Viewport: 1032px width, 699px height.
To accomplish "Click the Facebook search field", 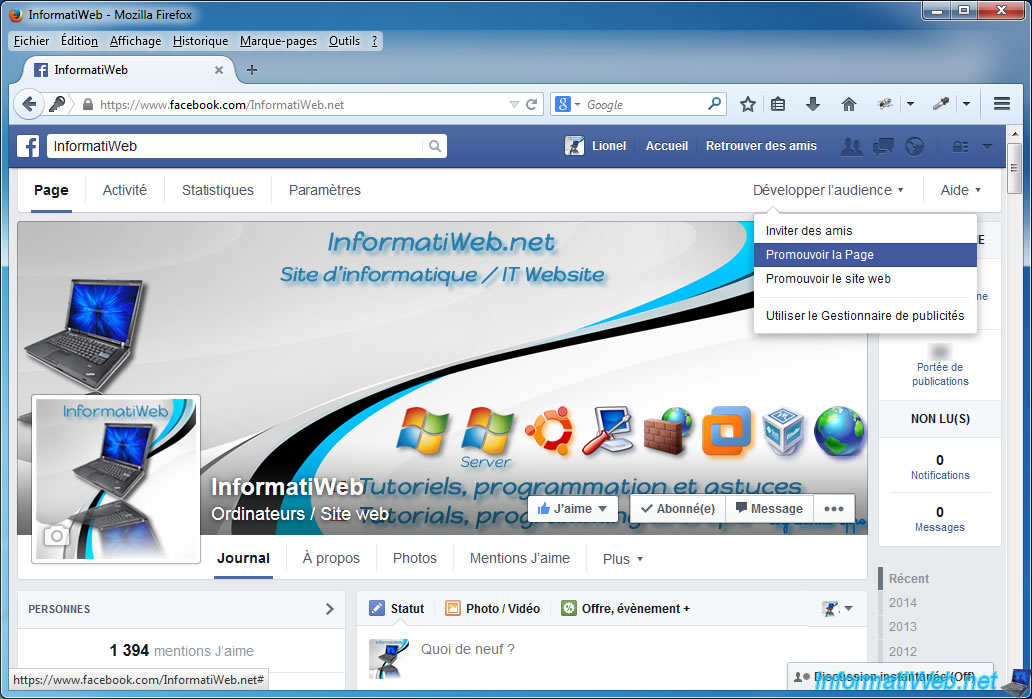I will pyautogui.click(x=237, y=146).
